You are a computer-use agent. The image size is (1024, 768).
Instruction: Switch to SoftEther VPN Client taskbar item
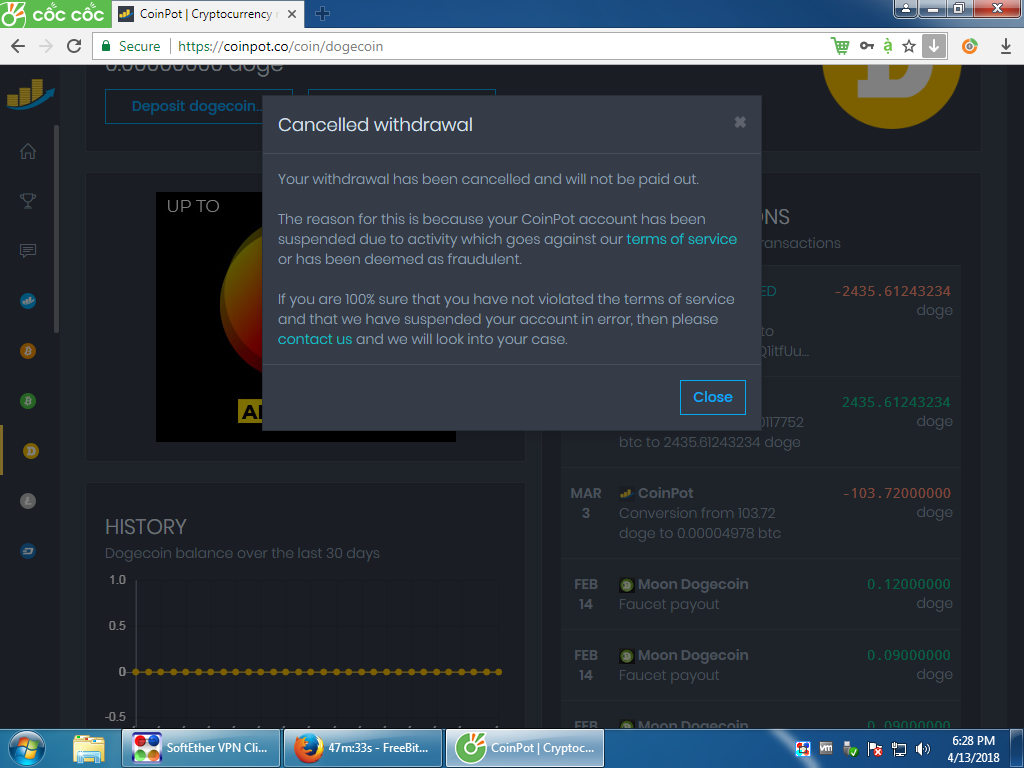coord(201,748)
